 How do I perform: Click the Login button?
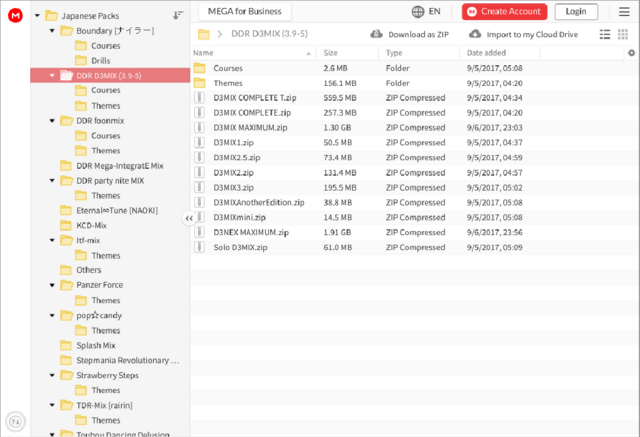576,11
